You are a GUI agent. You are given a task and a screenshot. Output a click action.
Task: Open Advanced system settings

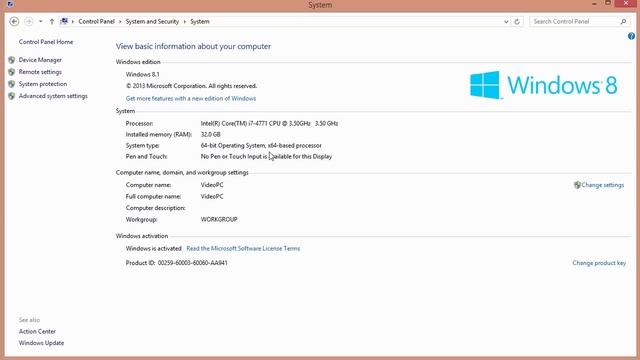pyautogui.click(x=53, y=96)
